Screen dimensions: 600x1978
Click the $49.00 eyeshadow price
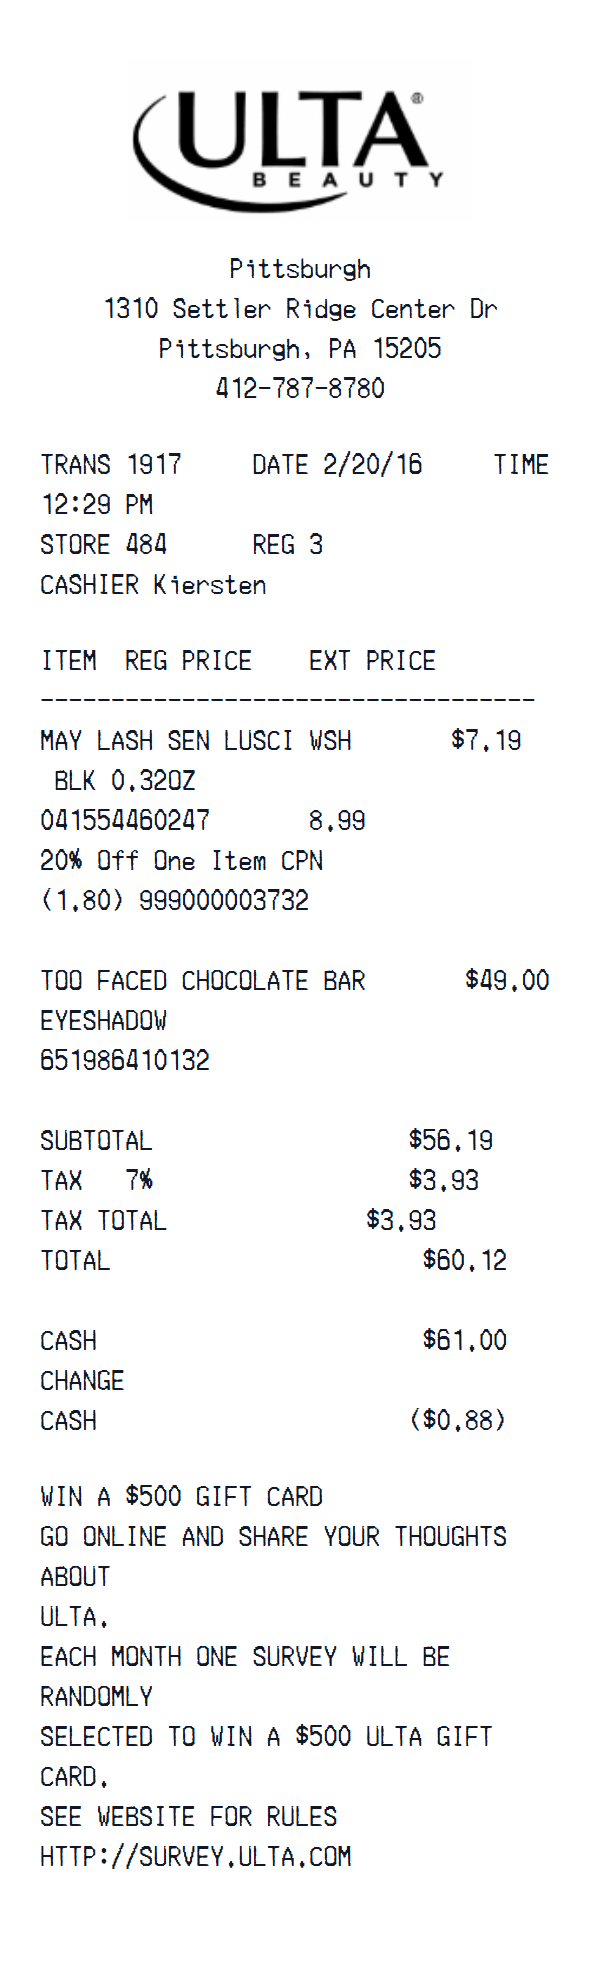[507, 980]
